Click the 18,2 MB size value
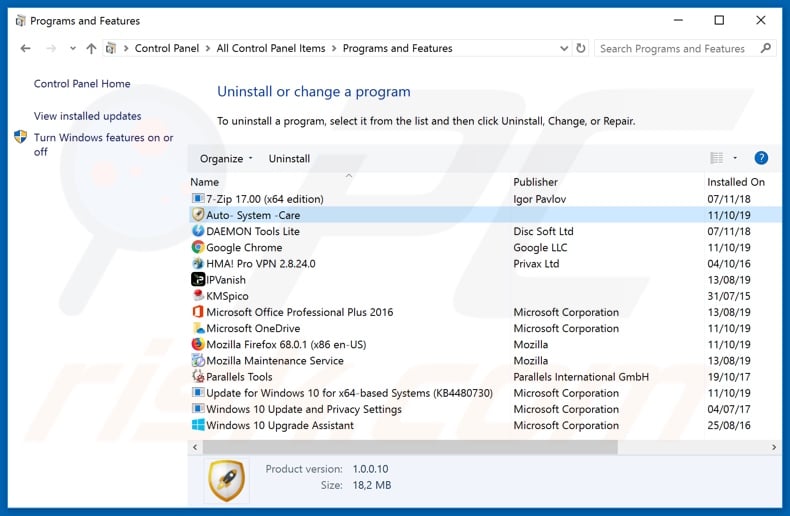Image resolution: width=790 pixels, height=516 pixels. 372,485
